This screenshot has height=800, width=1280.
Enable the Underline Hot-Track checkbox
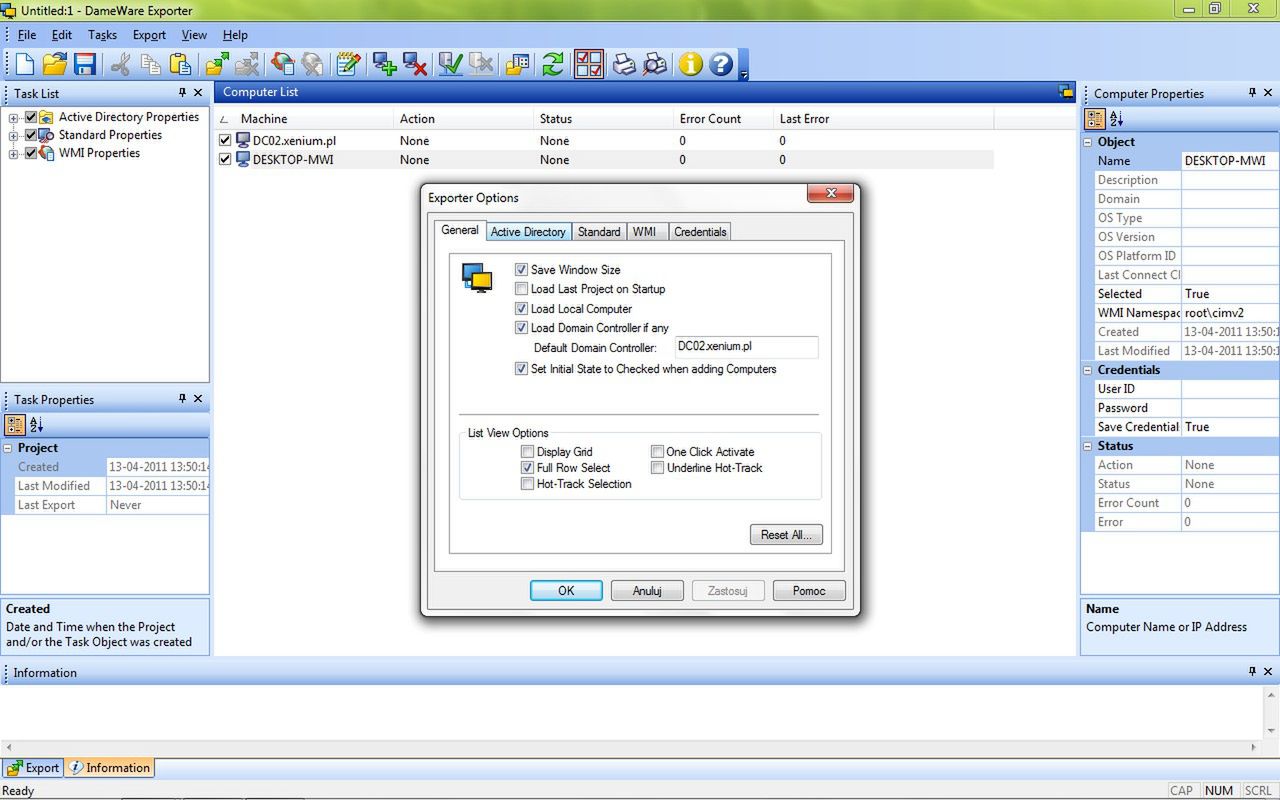(658, 468)
